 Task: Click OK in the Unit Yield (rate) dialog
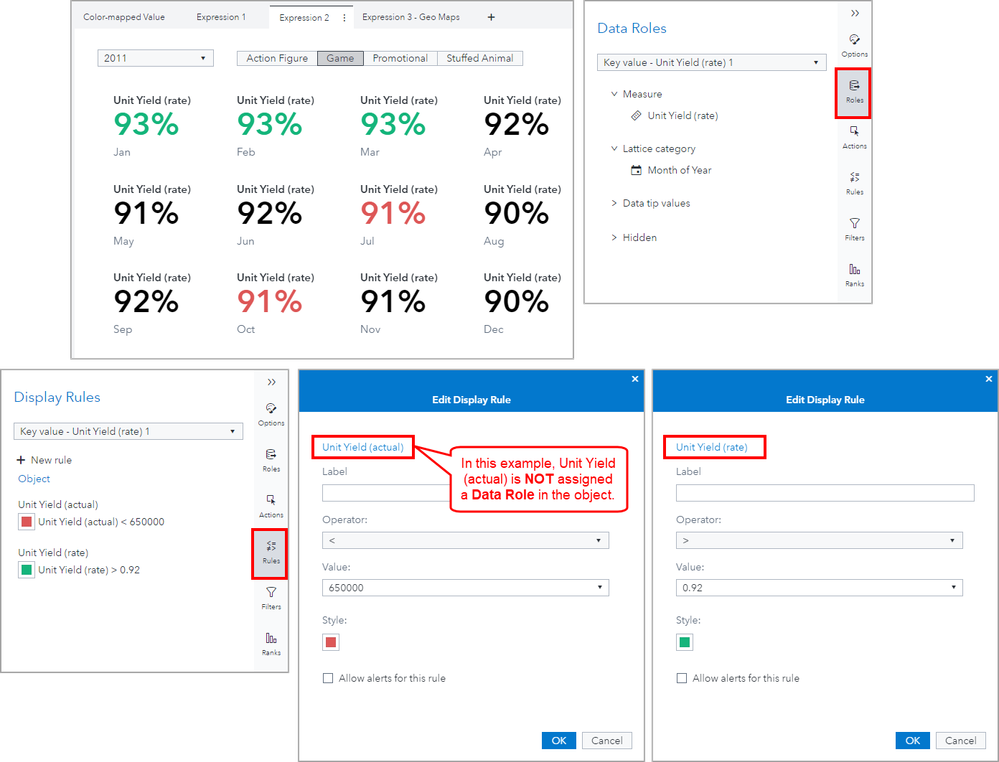click(912, 740)
